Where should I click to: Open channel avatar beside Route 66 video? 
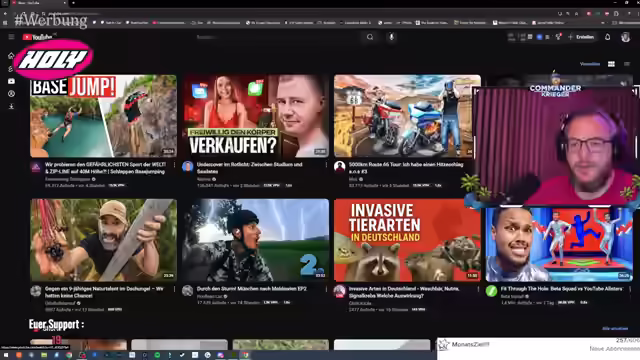point(340,167)
